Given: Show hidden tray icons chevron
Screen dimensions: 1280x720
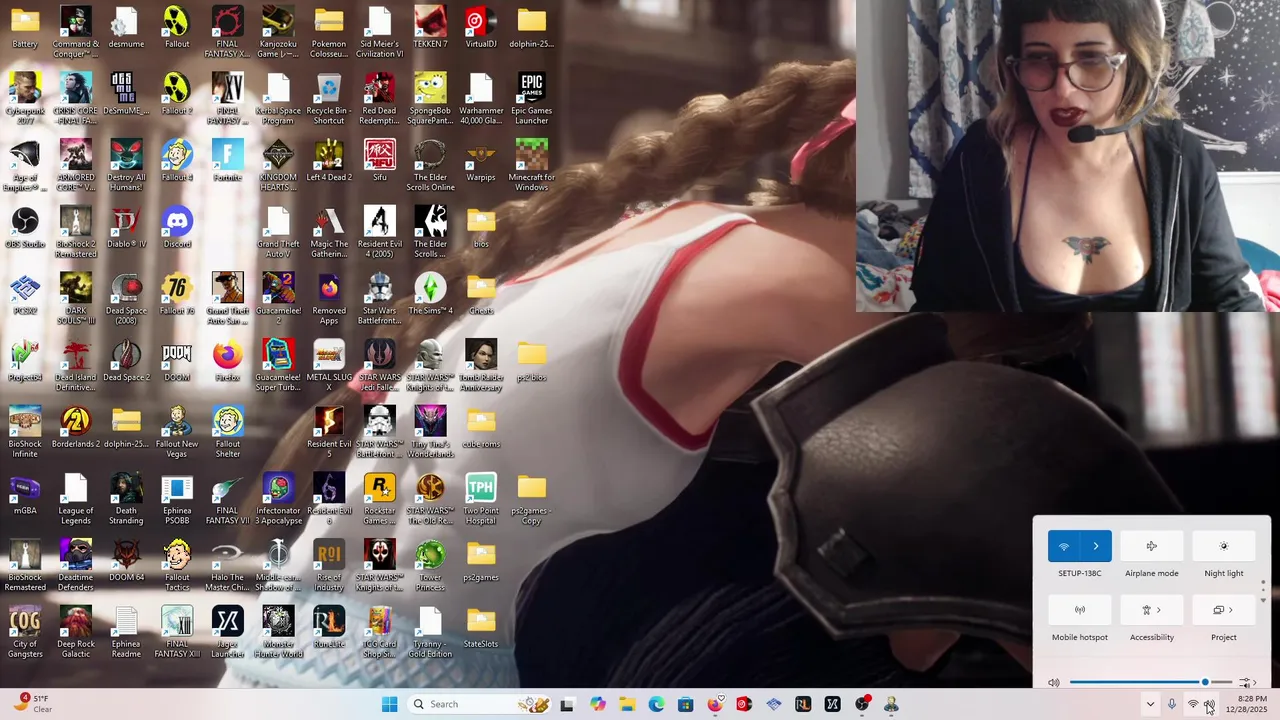Looking at the screenshot, I should click(1150, 704).
